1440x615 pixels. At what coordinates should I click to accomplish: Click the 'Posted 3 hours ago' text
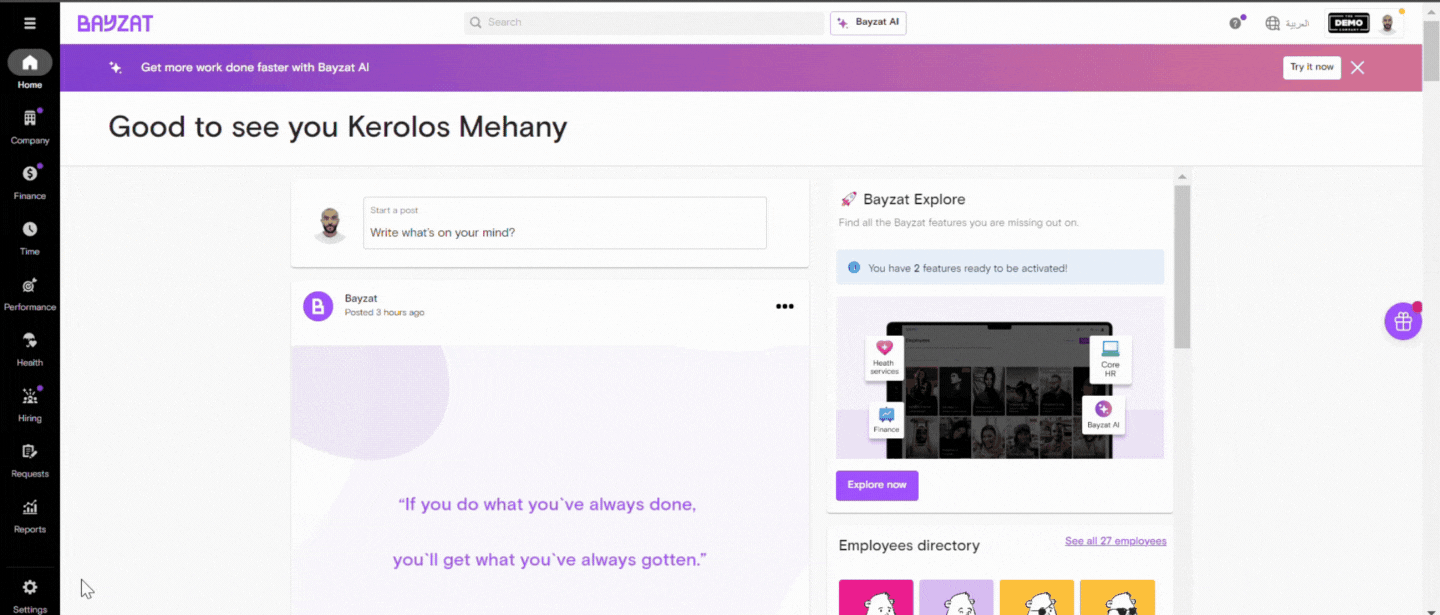(384, 313)
